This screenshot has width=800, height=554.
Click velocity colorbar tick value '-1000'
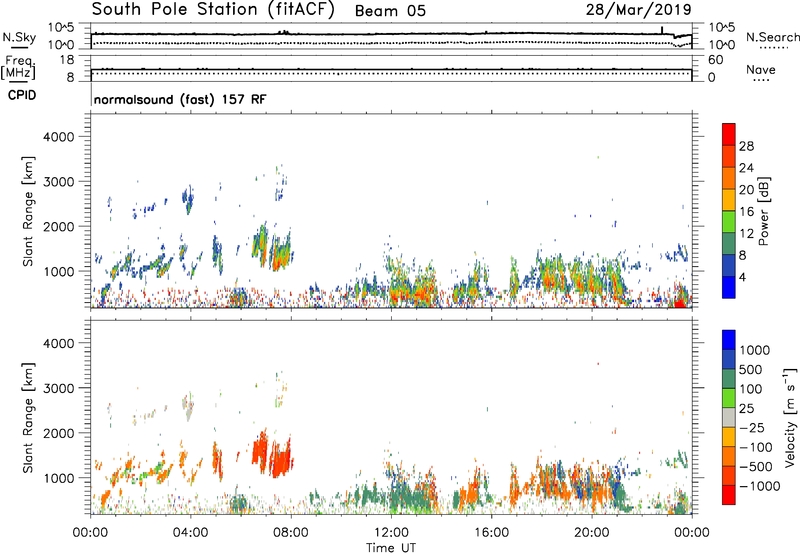coord(759,486)
